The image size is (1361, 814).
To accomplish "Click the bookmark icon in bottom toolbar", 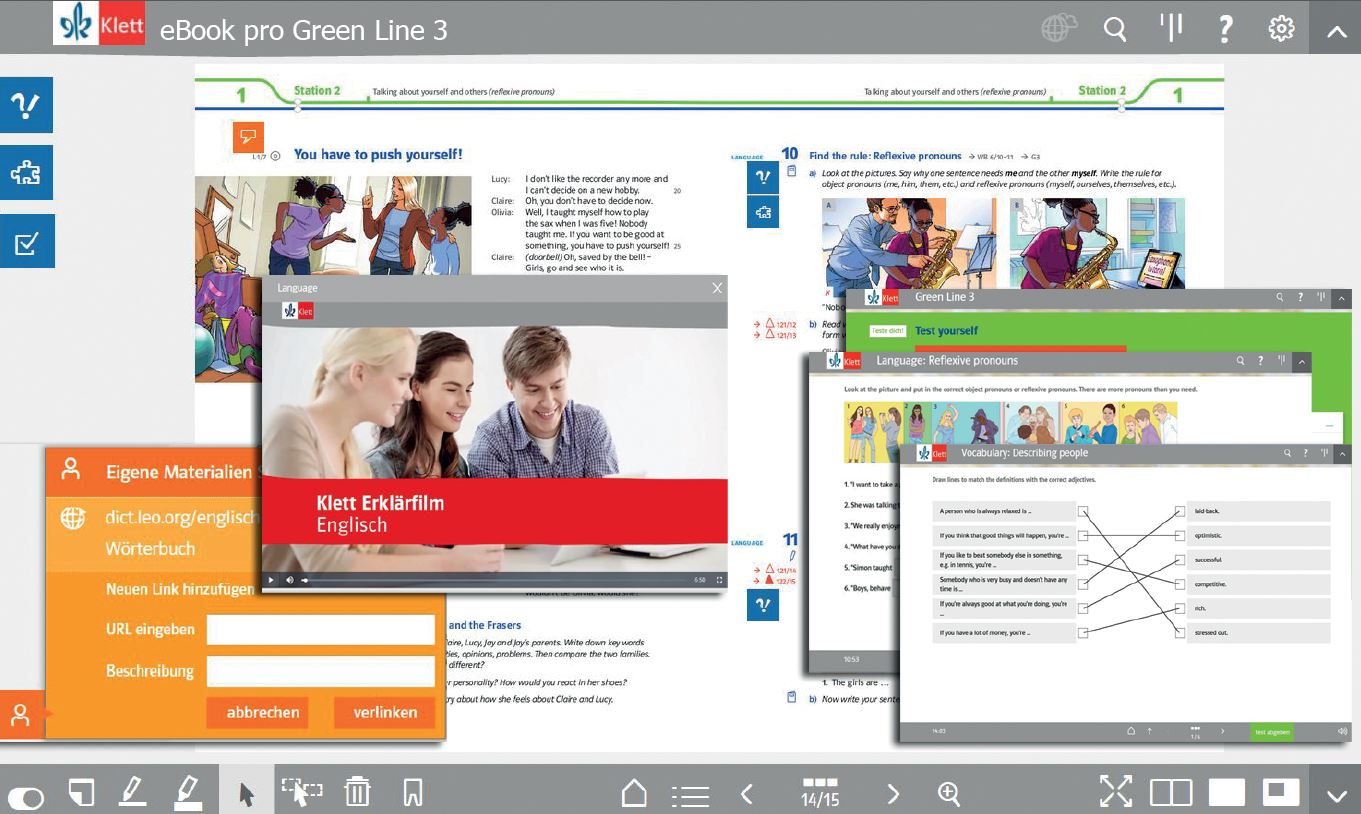I will click(x=412, y=793).
